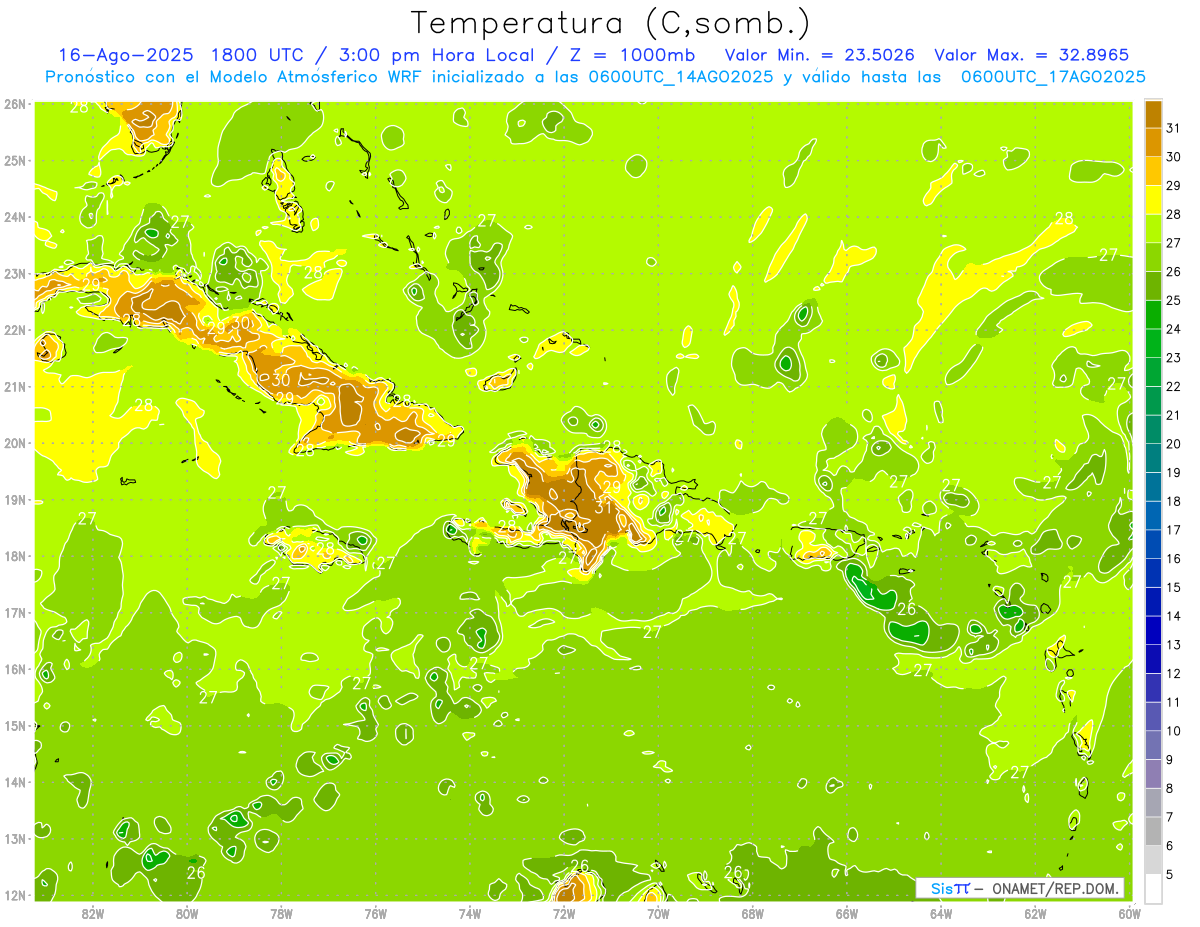The height and width of the screenshot is (927, 1200).
Task: Click the latitude axis label 14N
Action: (15, 782)
